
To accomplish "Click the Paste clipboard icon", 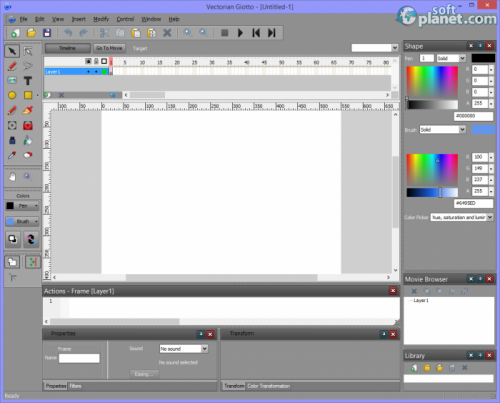I will (136, 33).
